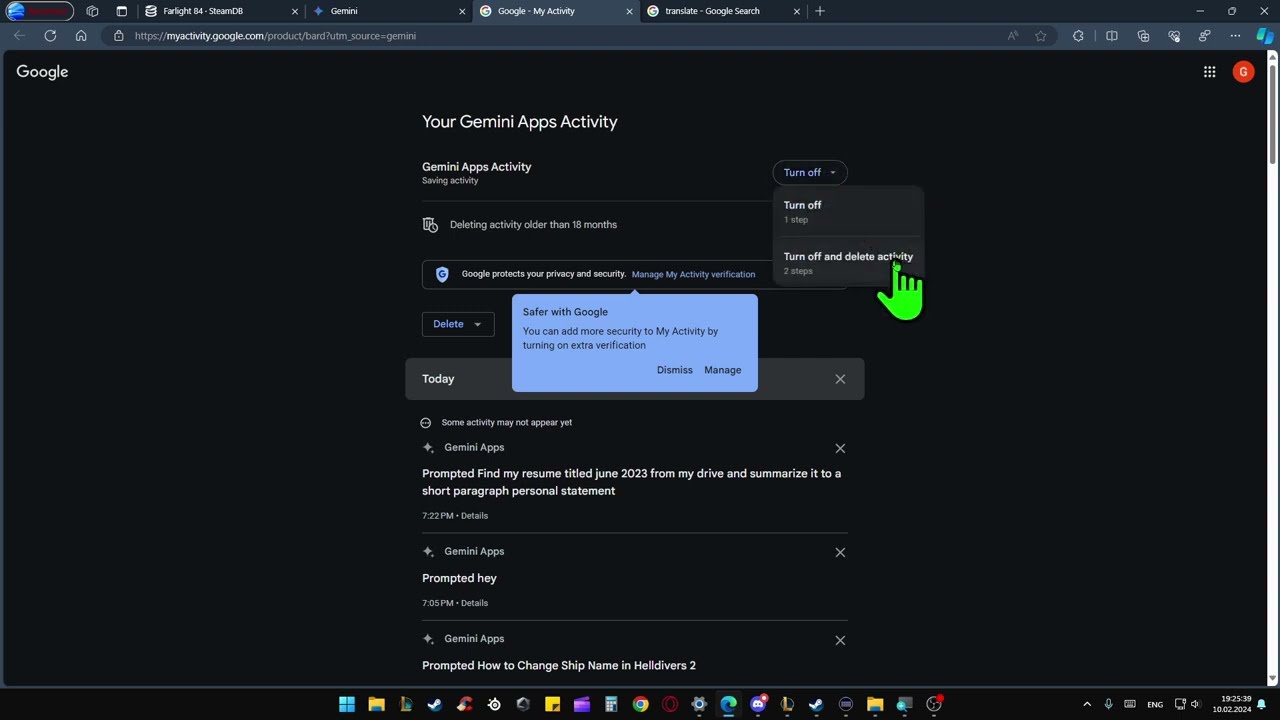Viewport: 1280px width, 720px height.
Task: Toggle system volume icon in tray
Action: tap(1195, 704)
